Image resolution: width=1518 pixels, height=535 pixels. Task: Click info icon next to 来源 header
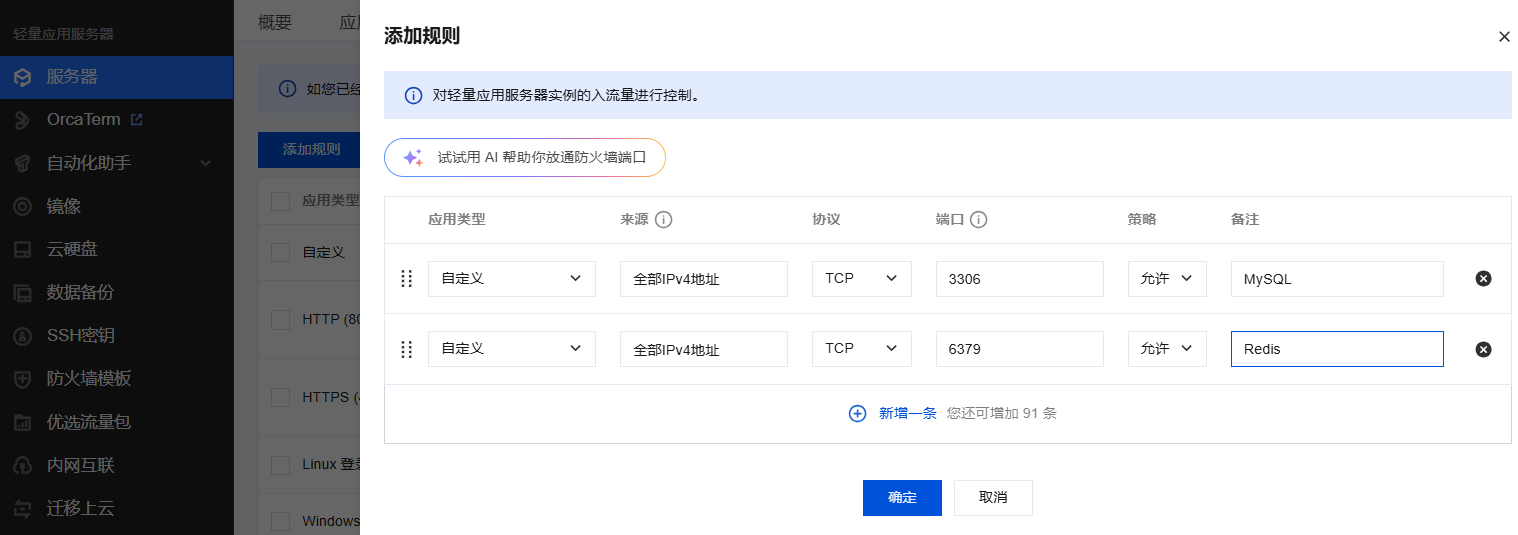[x=663, y=220]
